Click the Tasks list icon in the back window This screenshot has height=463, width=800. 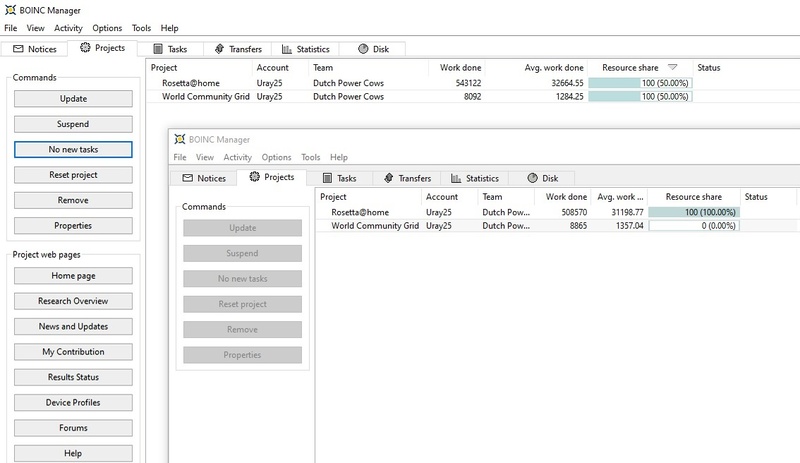point(158,49)
